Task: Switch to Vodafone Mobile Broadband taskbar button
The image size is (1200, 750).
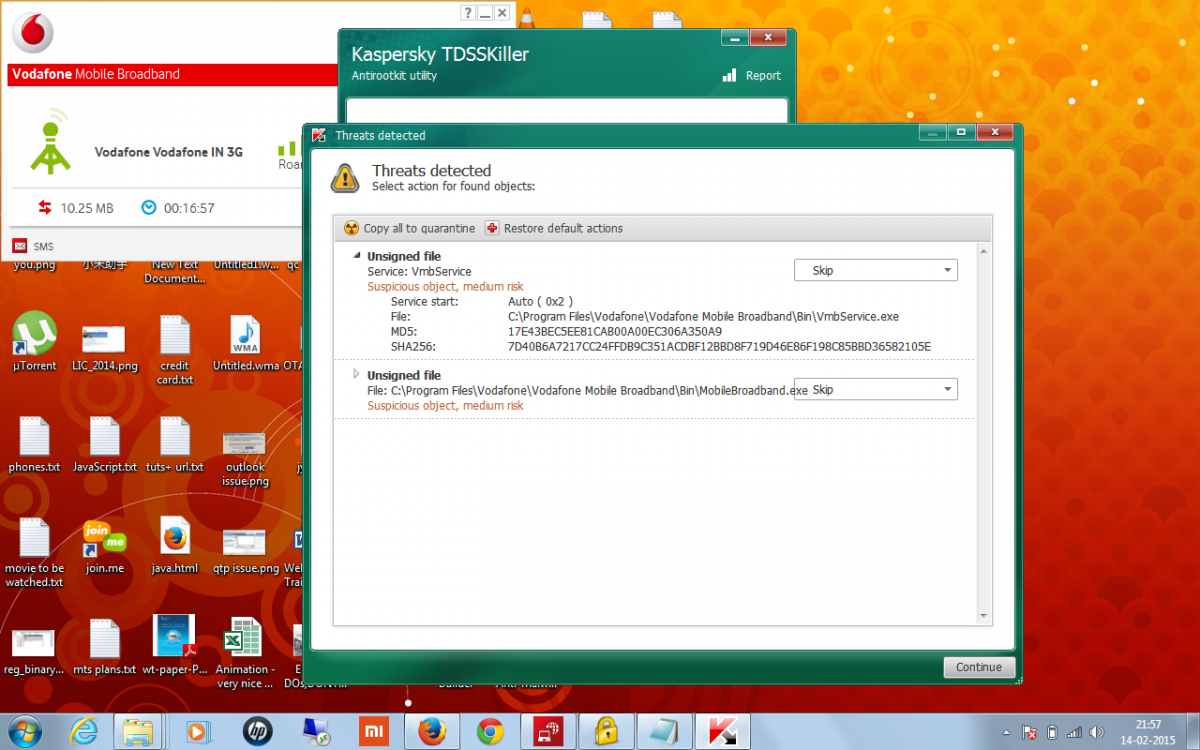Action: coord(548,731)
